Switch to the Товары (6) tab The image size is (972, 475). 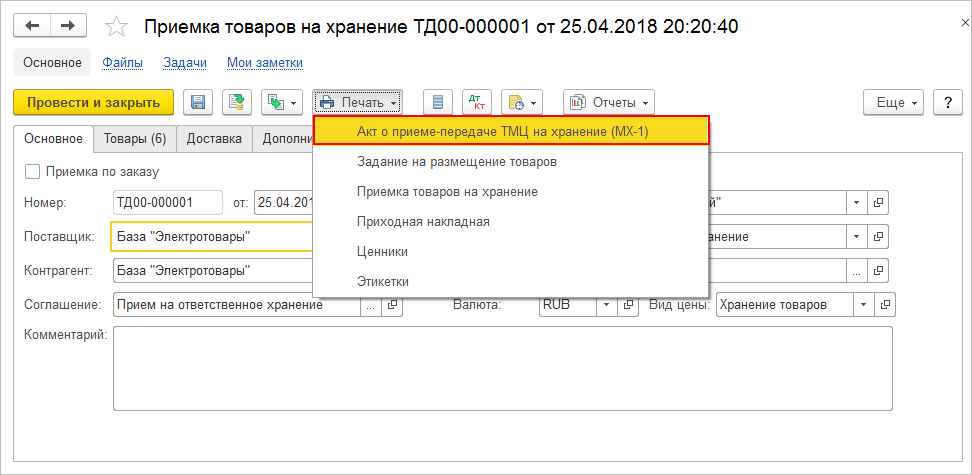coord(135,139)
